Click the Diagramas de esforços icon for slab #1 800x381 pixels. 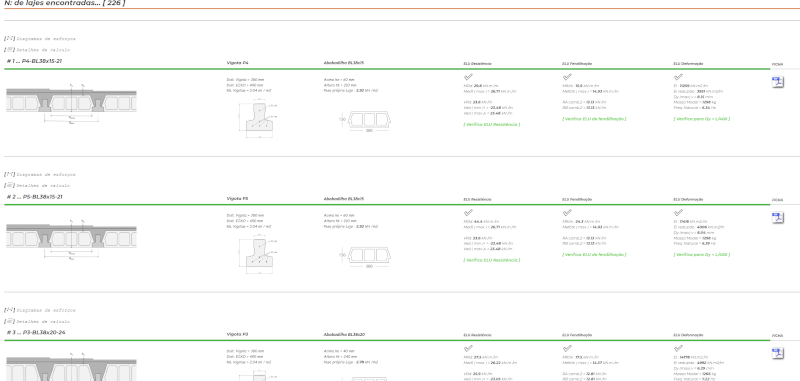click(x=9, y=38)
